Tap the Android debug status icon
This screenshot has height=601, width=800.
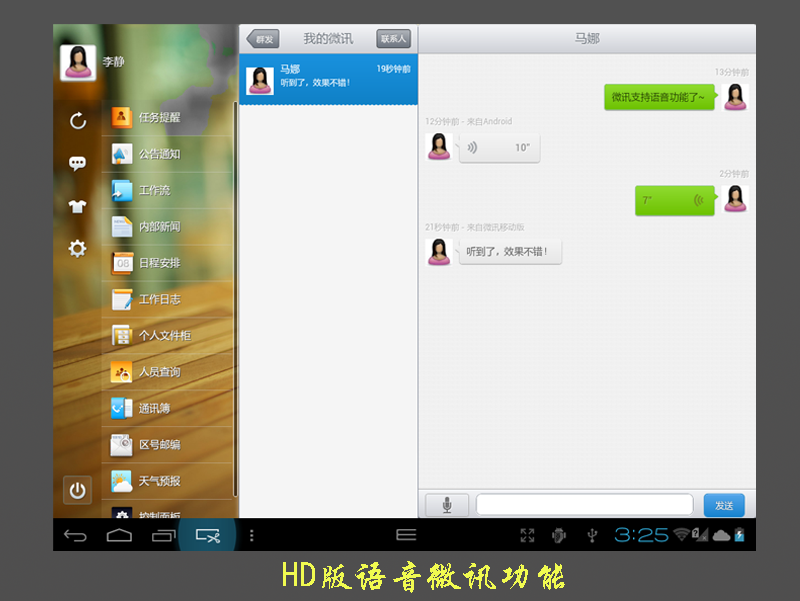tap(559, 535)
